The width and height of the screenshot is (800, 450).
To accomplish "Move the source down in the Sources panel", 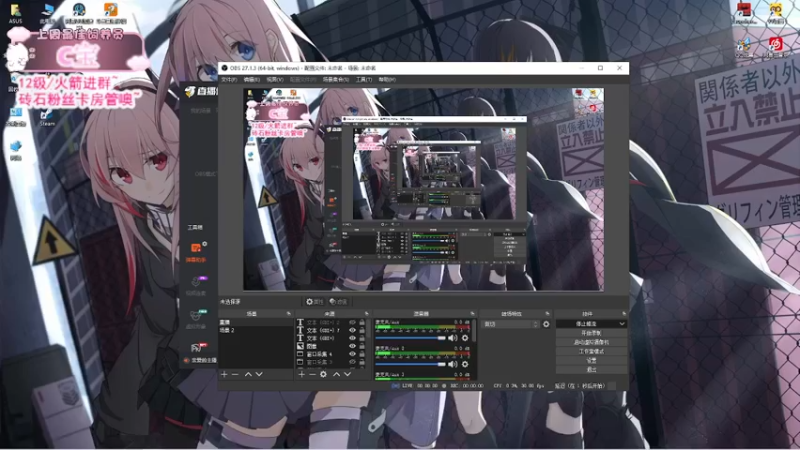I will (x=347, y=374).
